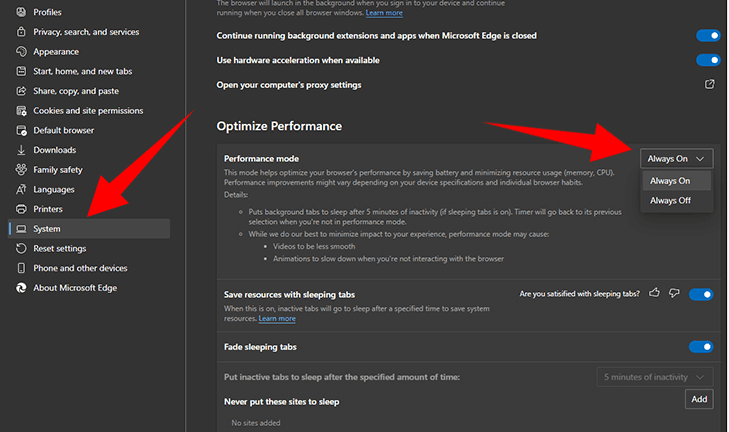This screenshot has width=729, height=432.
Task: Click the No sites added text
Action: [256, 423]
